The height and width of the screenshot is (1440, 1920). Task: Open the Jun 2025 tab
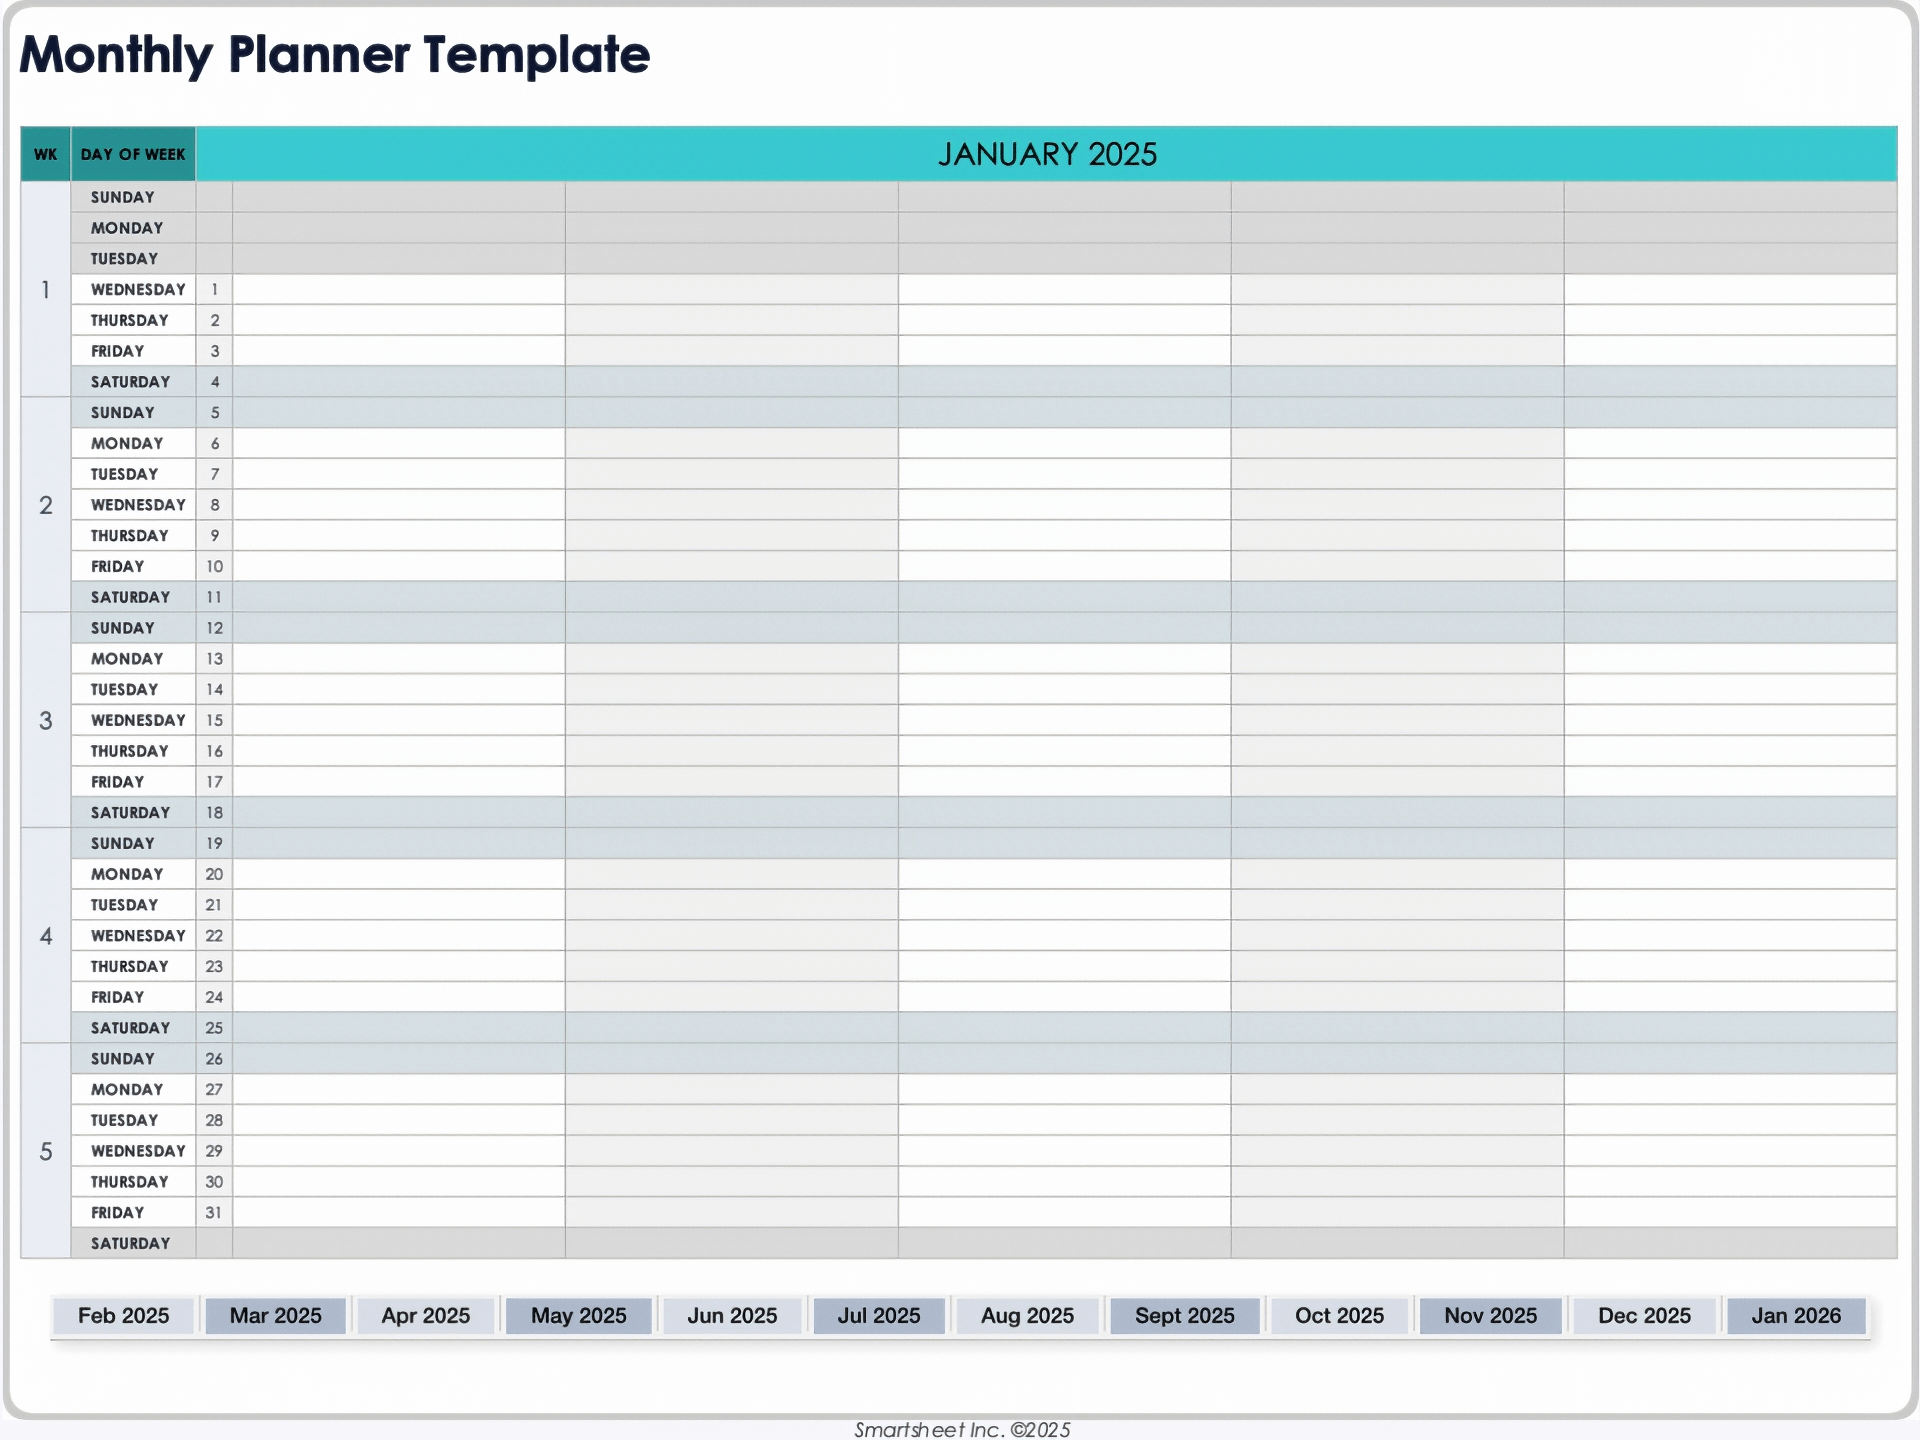point(732,1315)
